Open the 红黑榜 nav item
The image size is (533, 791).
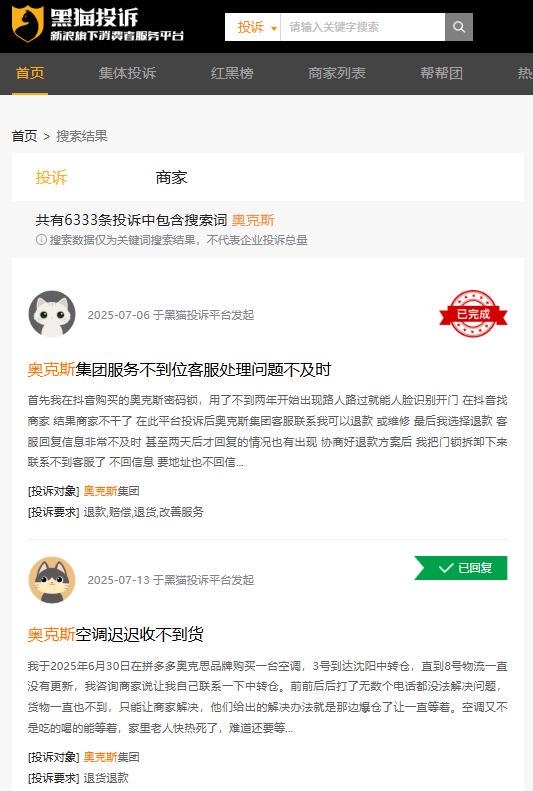tap(232, 73)
